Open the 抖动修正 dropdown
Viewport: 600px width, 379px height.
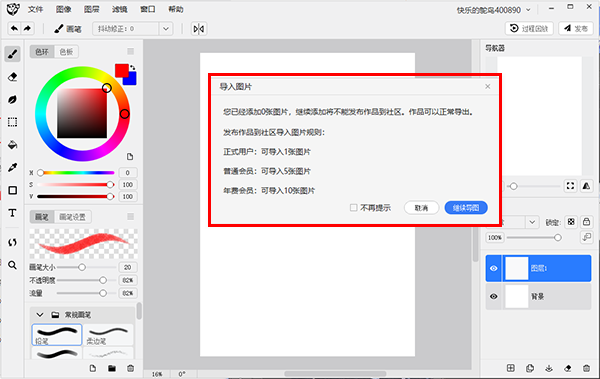pos(166,29)
